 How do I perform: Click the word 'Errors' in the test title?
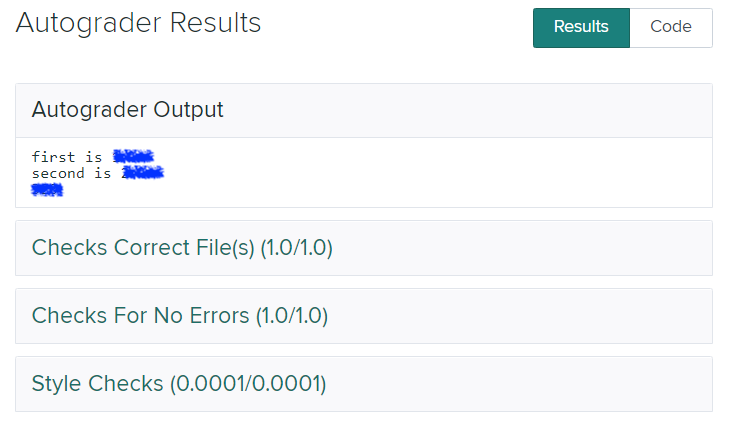point(217,316)
